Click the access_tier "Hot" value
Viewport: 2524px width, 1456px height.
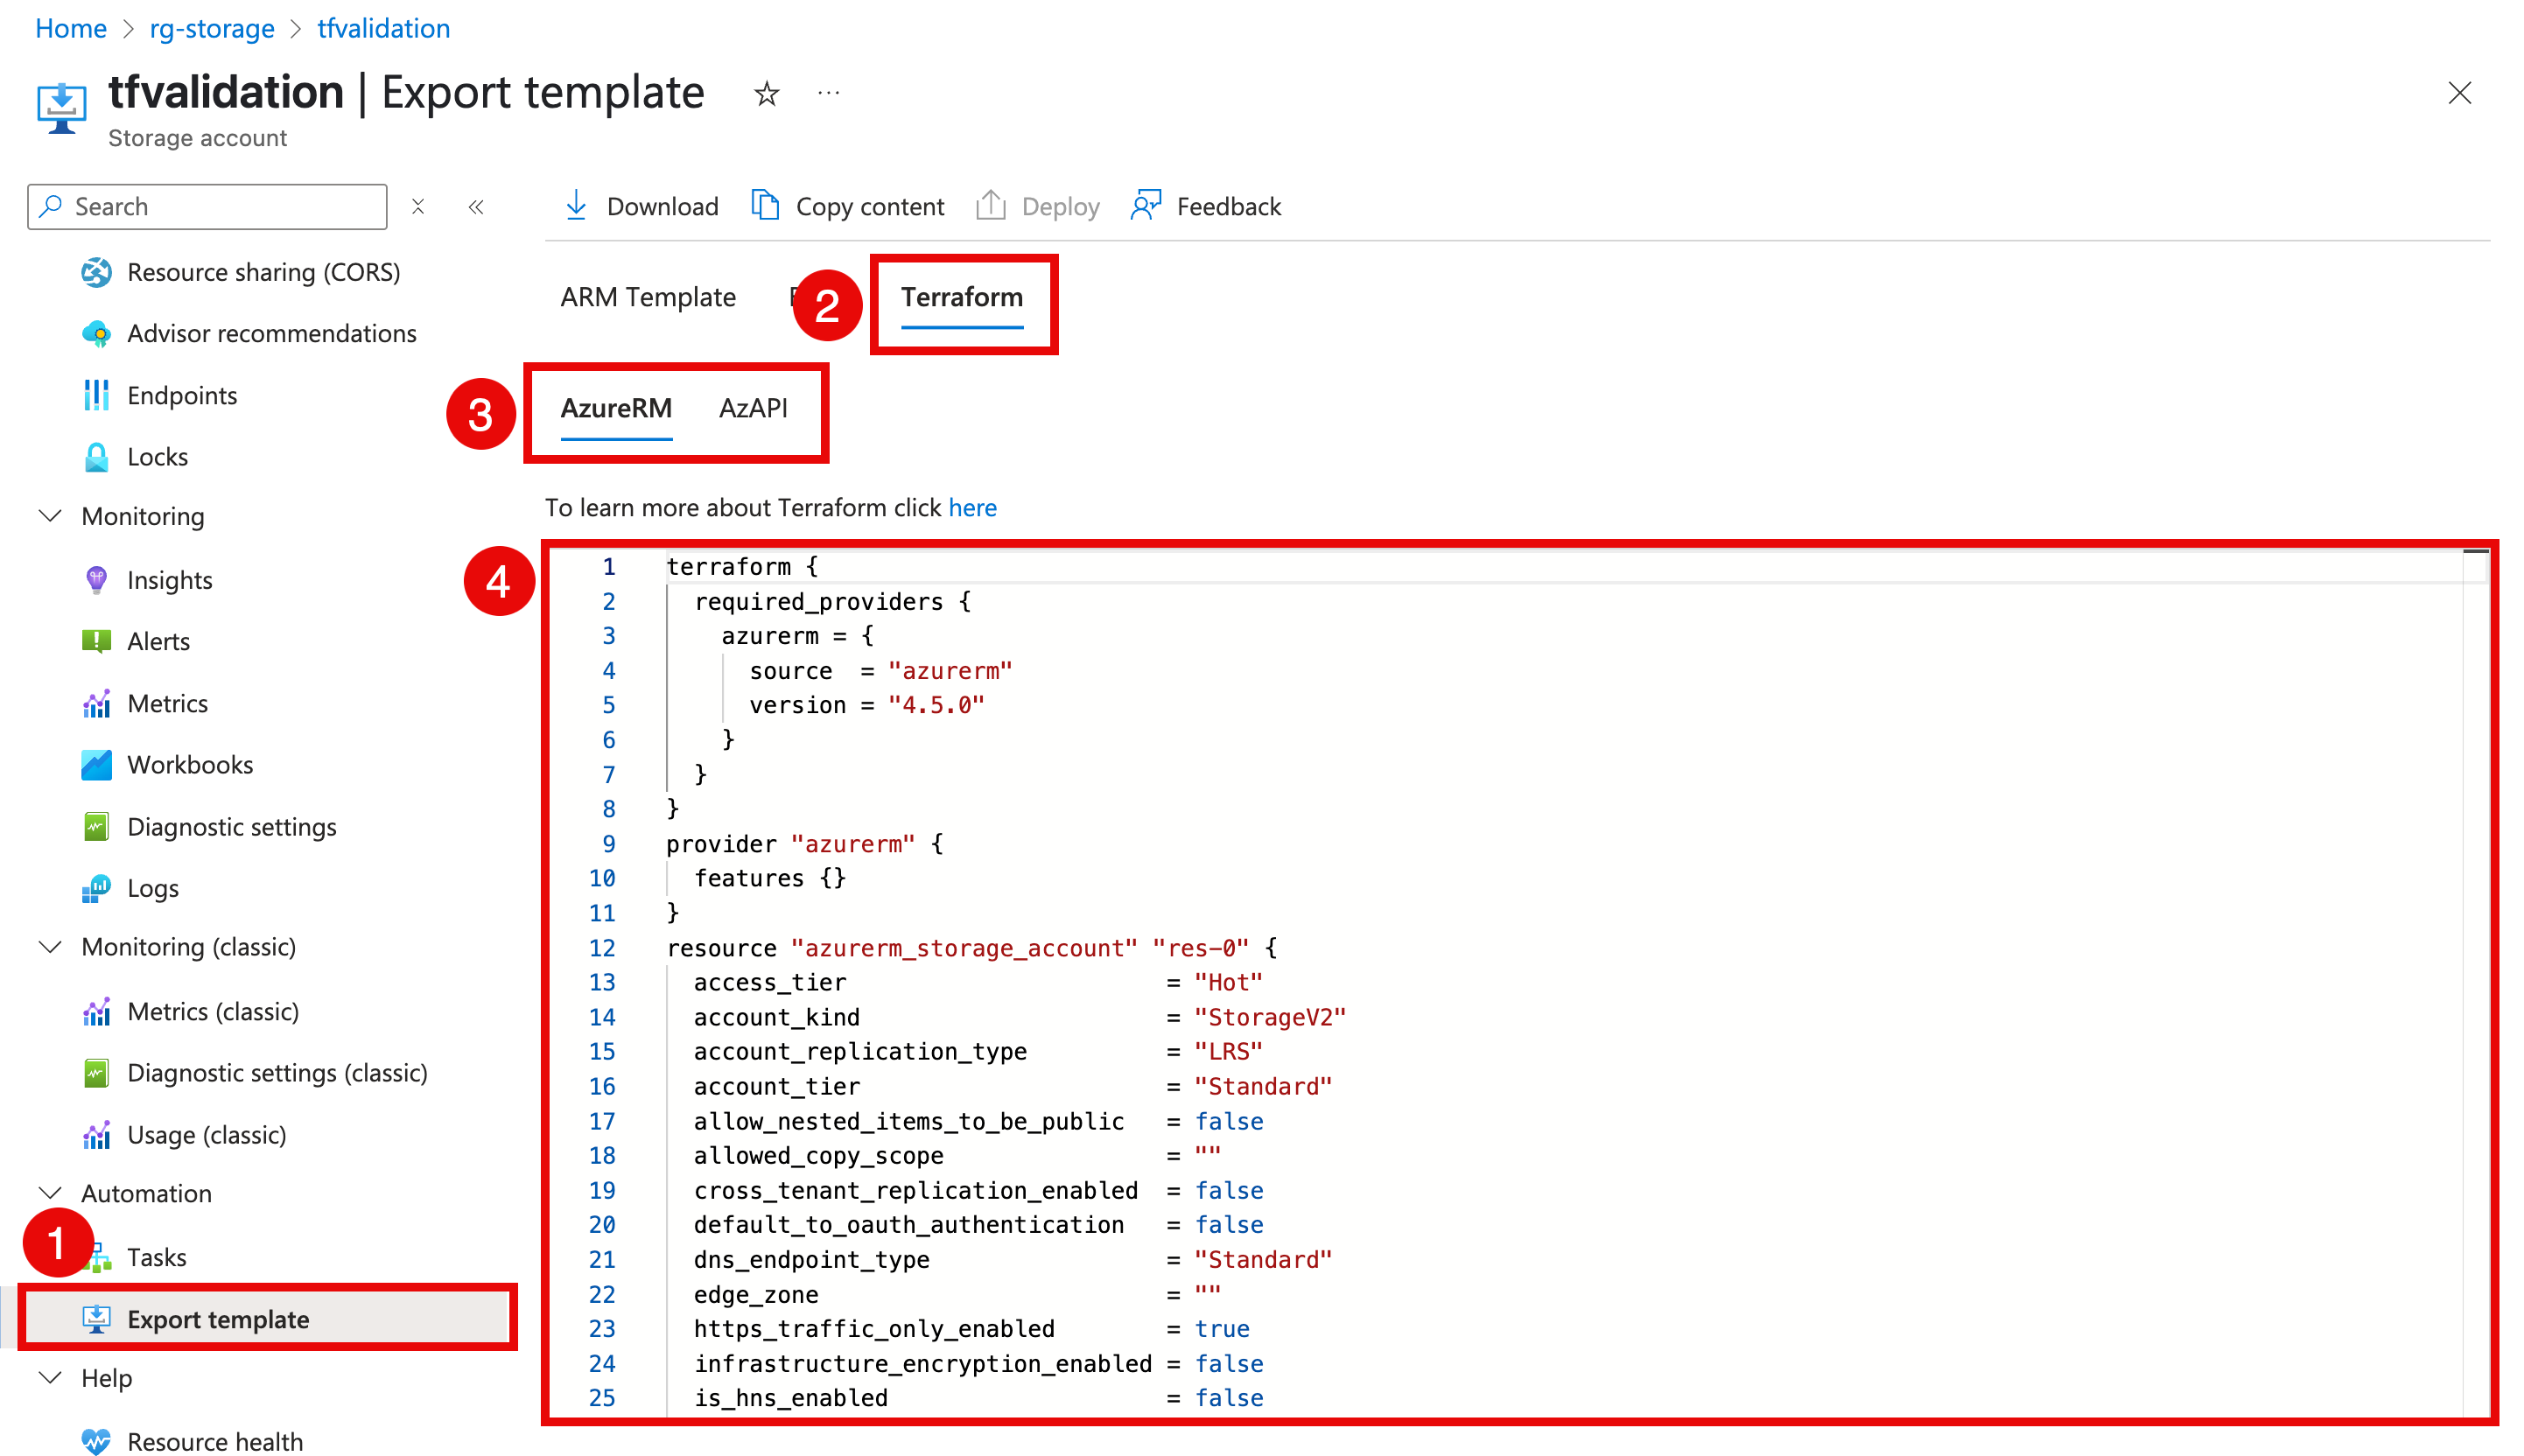pyautogui.click(x=1229, y=982)
